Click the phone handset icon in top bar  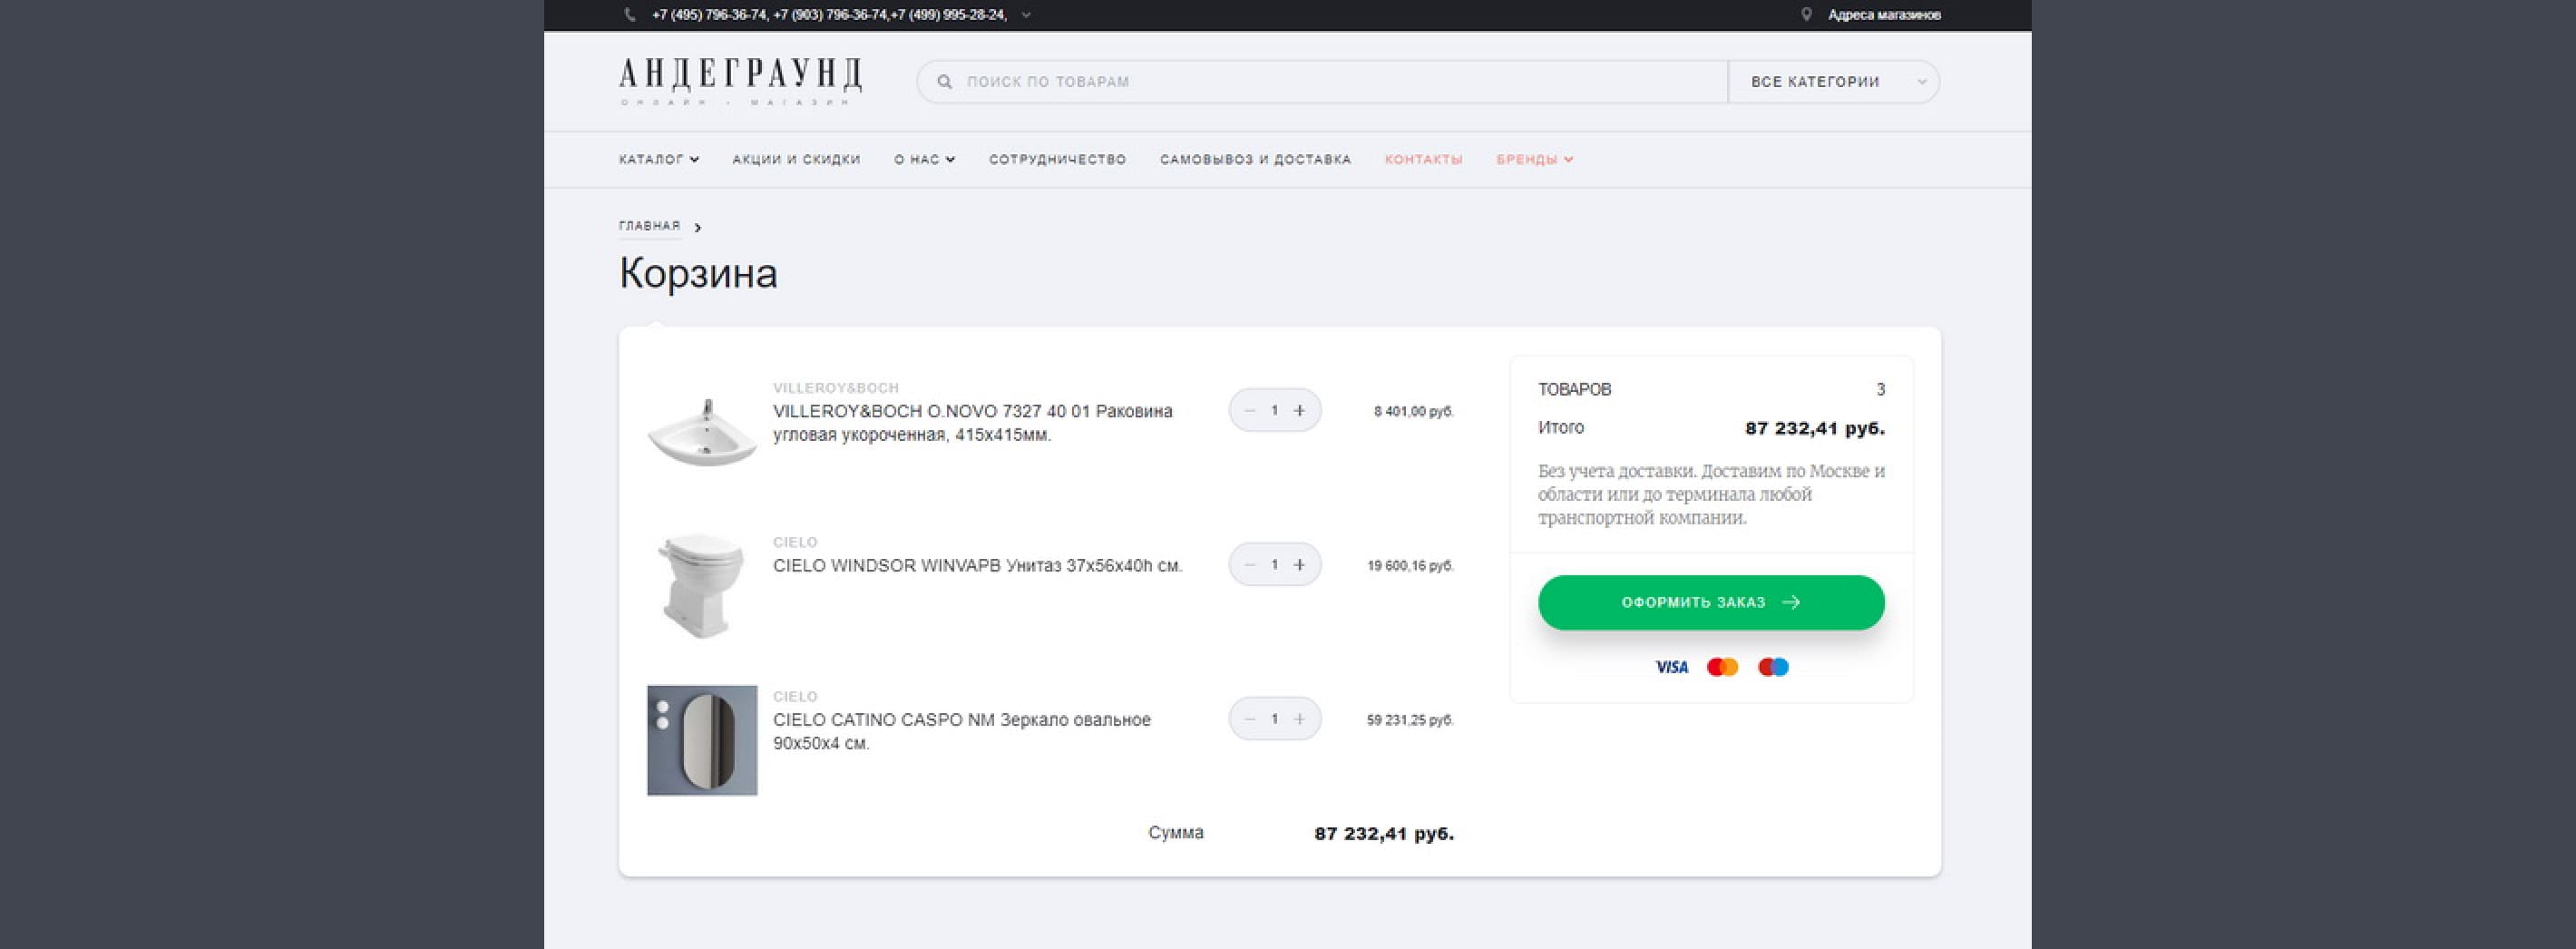[629, 15]
